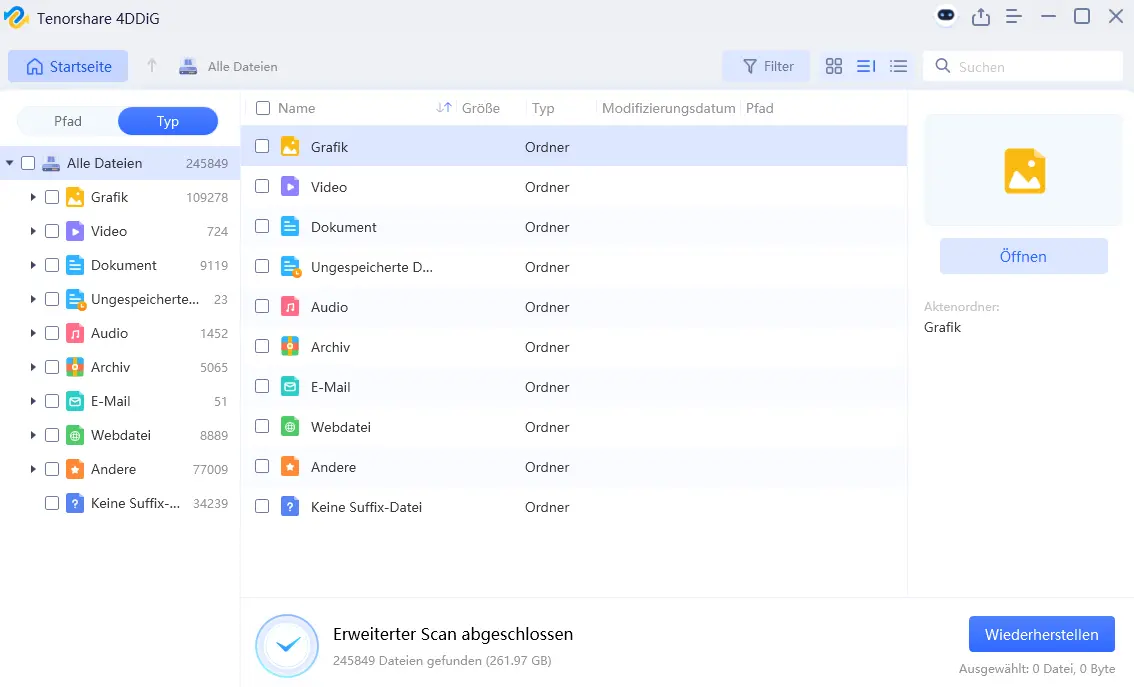This screenshot has height=687, width=1134.
Task: Select the Typ tab
Action: click(x=168, y=121)
